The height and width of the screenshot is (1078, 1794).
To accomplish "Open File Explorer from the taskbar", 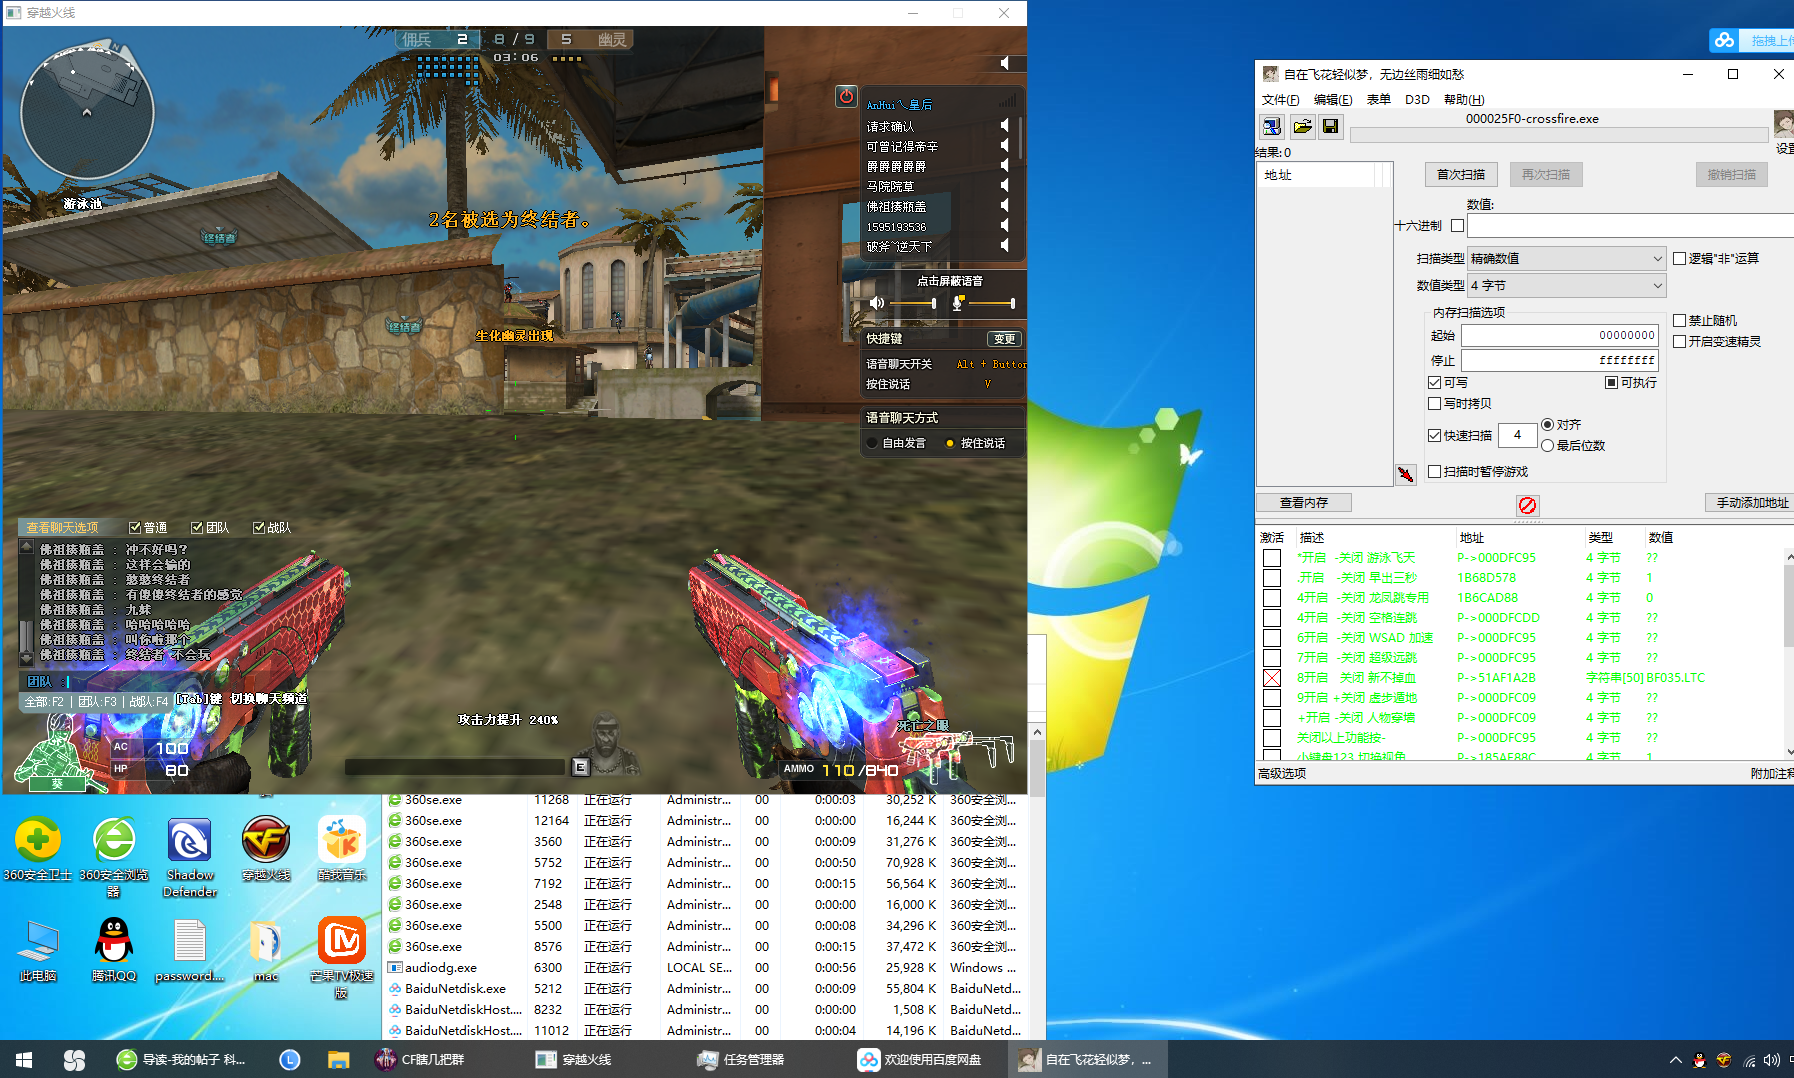I will click(x=338, y=1060).
